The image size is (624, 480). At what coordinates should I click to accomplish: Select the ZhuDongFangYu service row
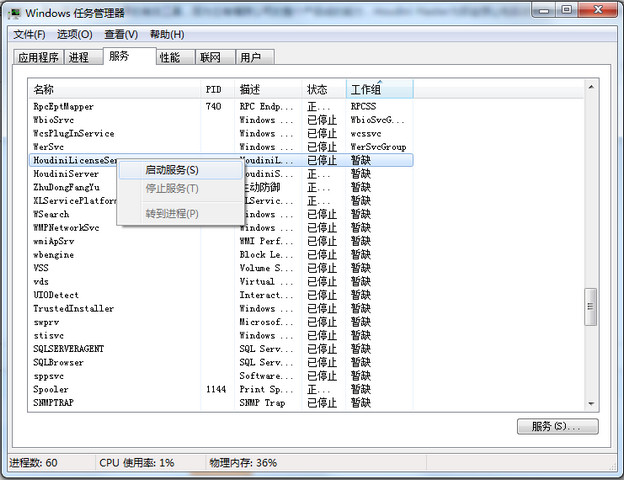(221, 187)
